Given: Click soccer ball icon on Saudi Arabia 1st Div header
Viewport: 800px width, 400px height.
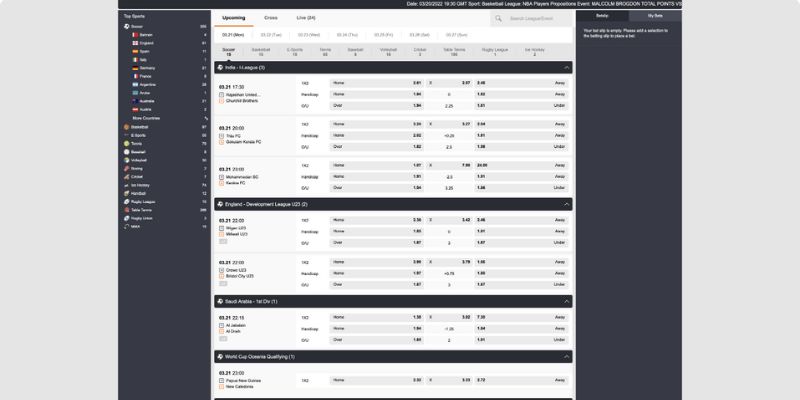Looking at the screenshot, I should (220, 302).
